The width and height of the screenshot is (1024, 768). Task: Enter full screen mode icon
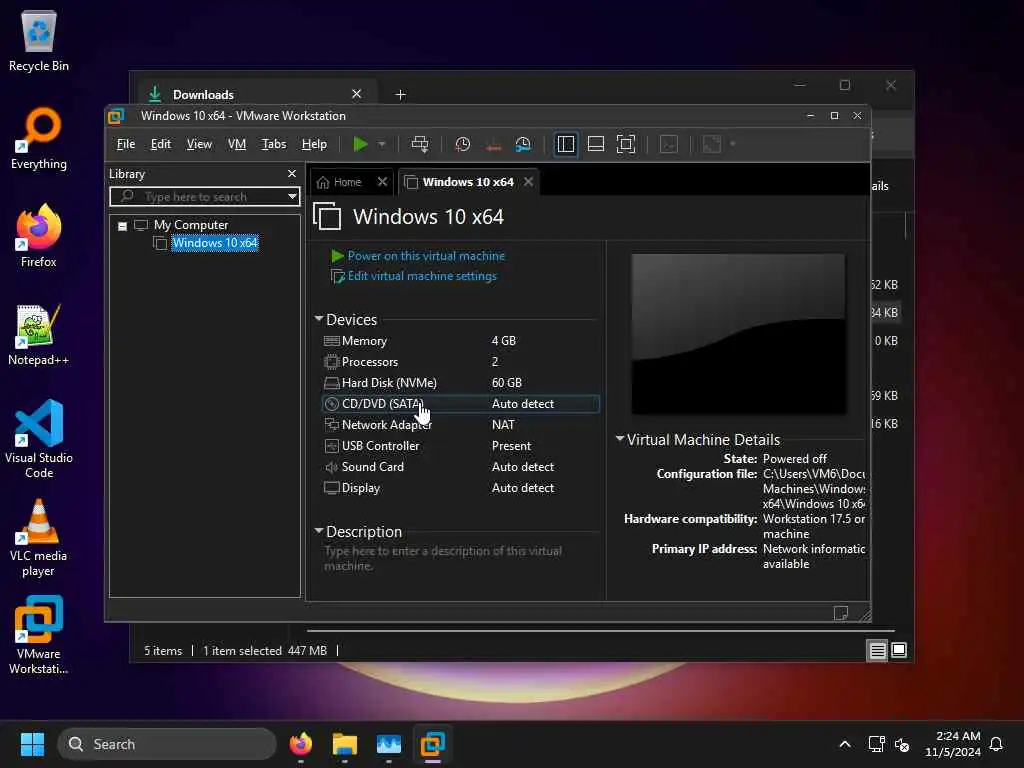[626, 144]
